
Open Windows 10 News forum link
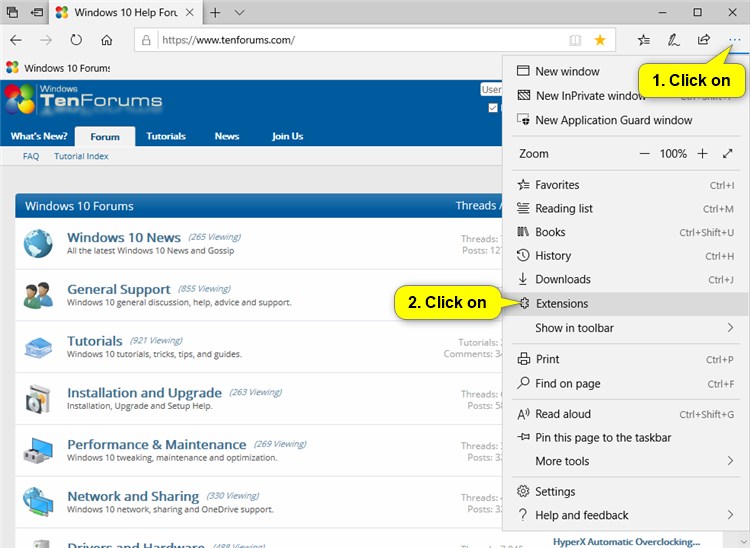tap(124, 237)
